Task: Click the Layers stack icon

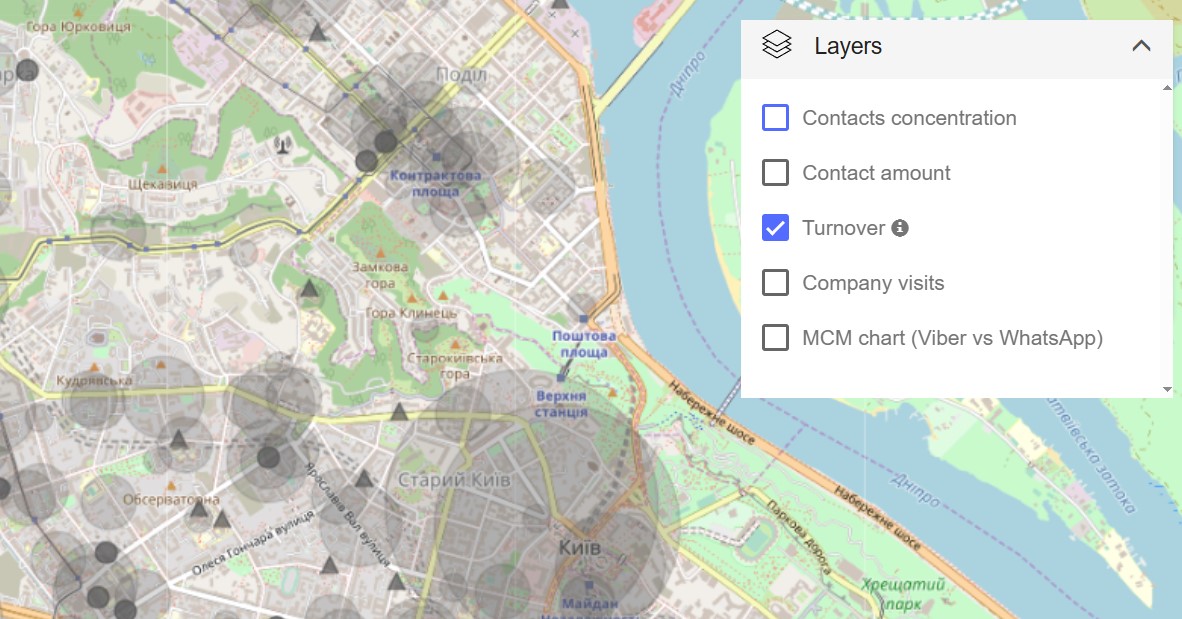Action: tap(777, 46)
